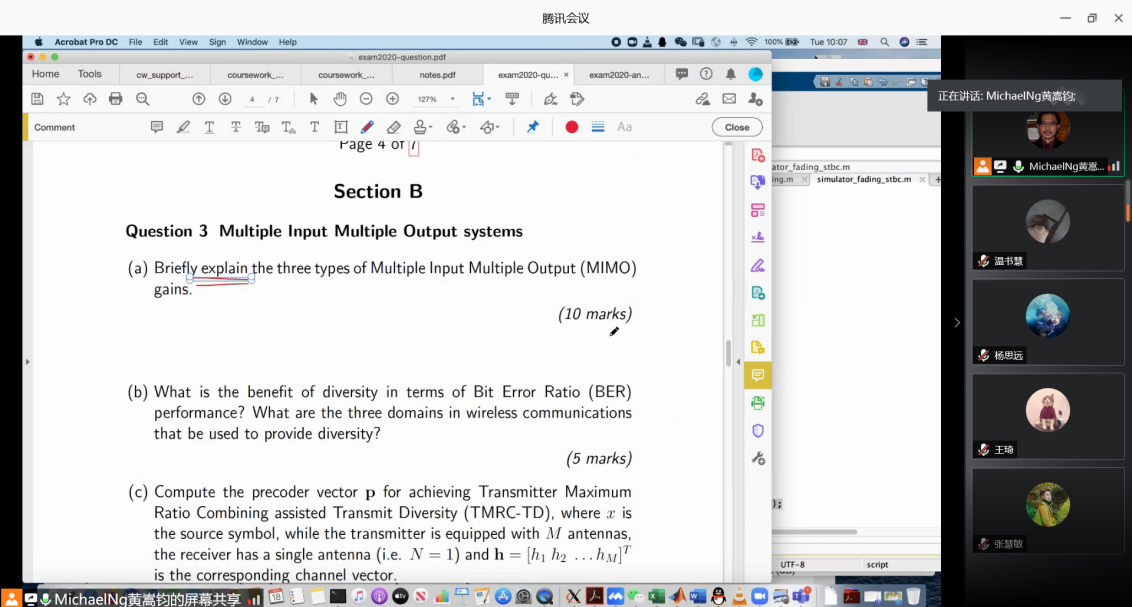Expand the participant panel chevron

pyautogui.click(x=957, y=323)
